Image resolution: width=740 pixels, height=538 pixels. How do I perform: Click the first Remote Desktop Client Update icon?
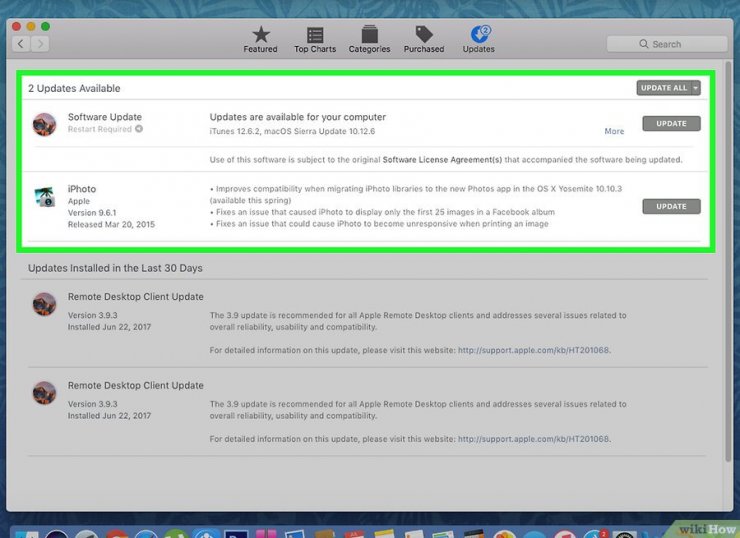click(44, 304)
